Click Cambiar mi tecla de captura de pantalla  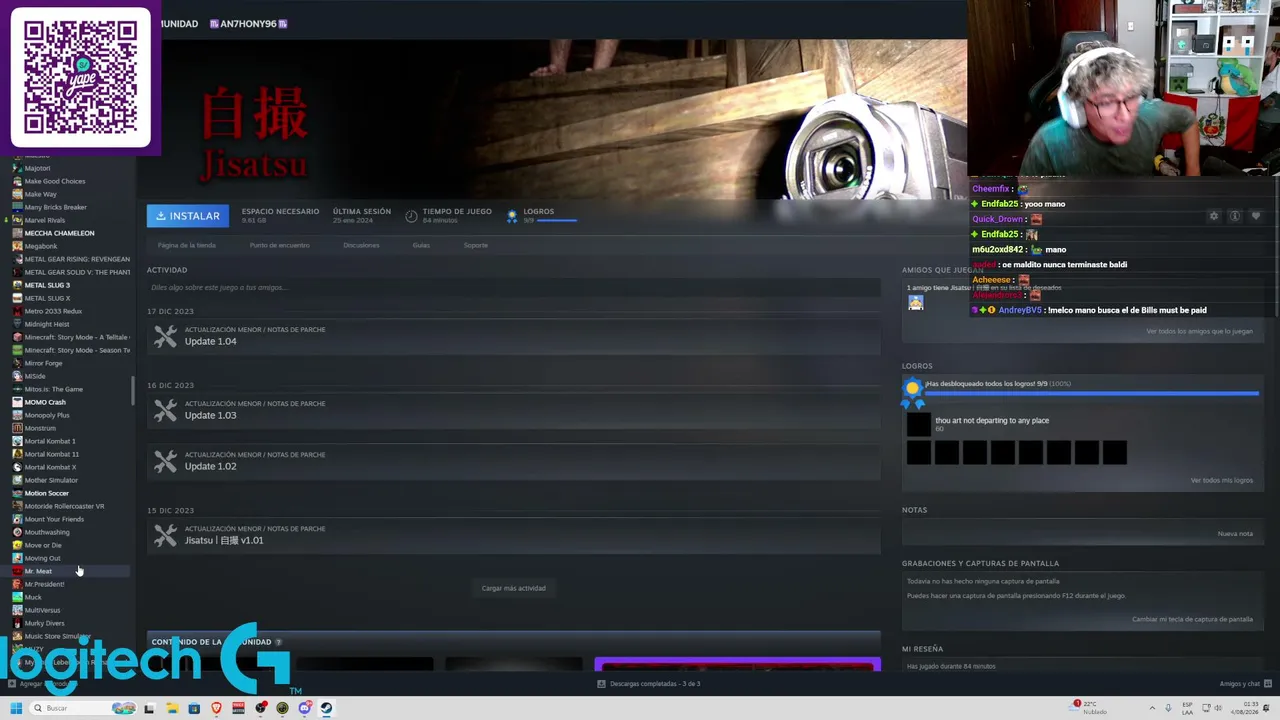click(x=1192, y=619)
